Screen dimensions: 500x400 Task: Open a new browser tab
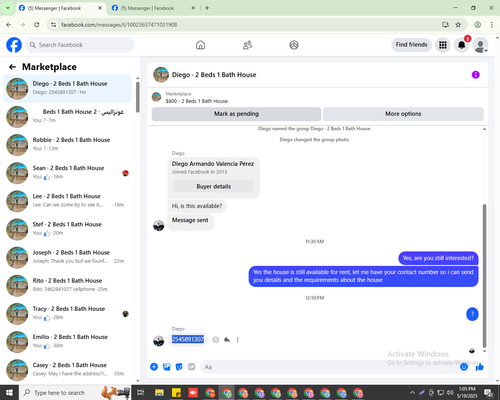tap(207, 8)
